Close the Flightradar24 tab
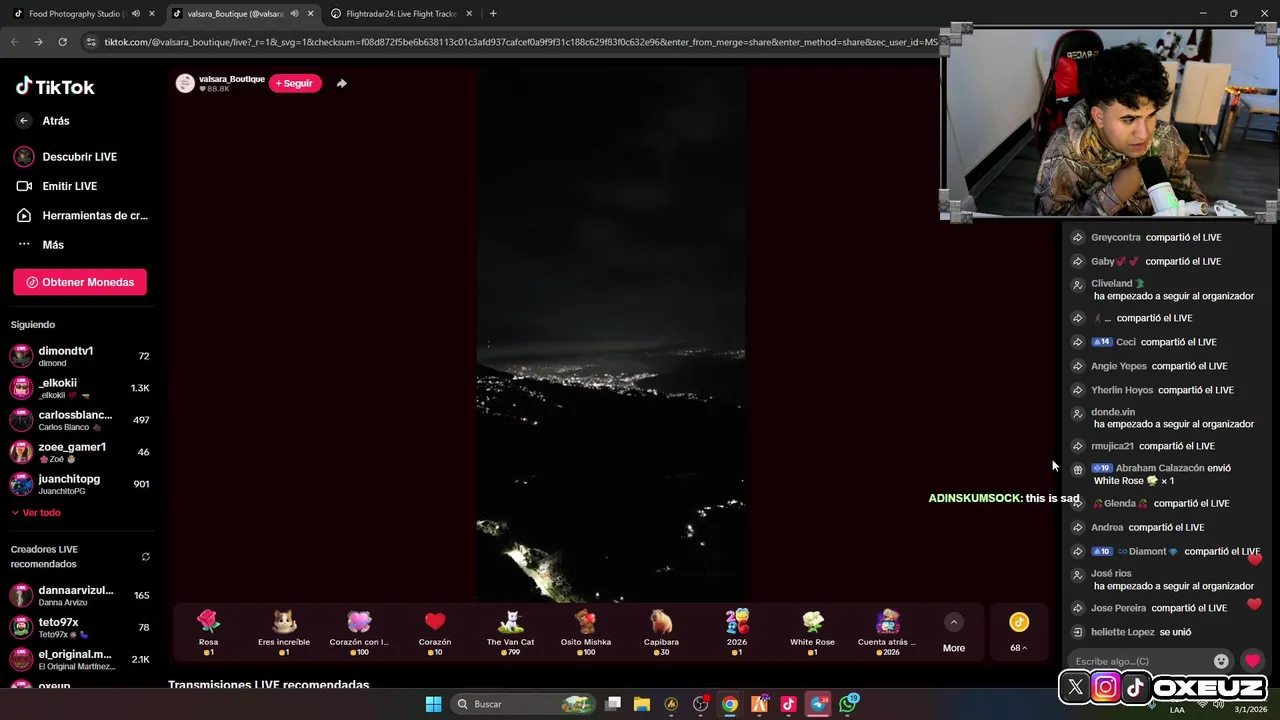 click(469, 14)
